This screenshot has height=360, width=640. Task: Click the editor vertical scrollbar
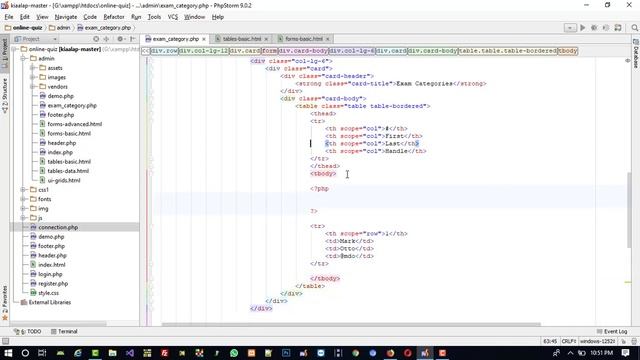click(x=629, y=209)
